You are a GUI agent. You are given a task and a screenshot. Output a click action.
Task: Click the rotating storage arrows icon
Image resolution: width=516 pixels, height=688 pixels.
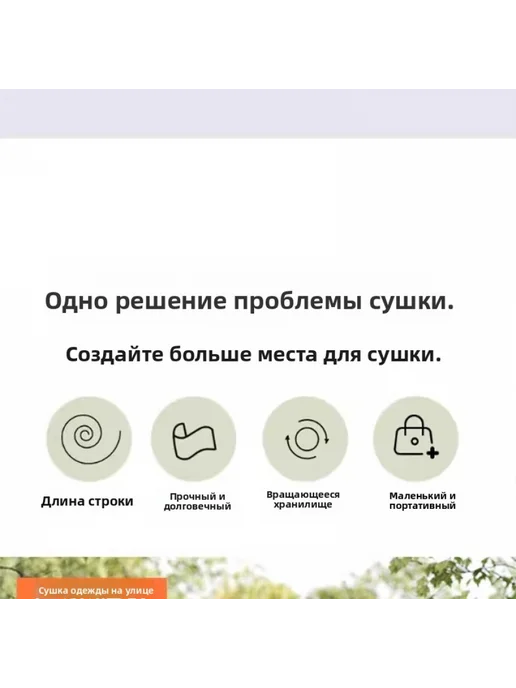coord(305,439)
